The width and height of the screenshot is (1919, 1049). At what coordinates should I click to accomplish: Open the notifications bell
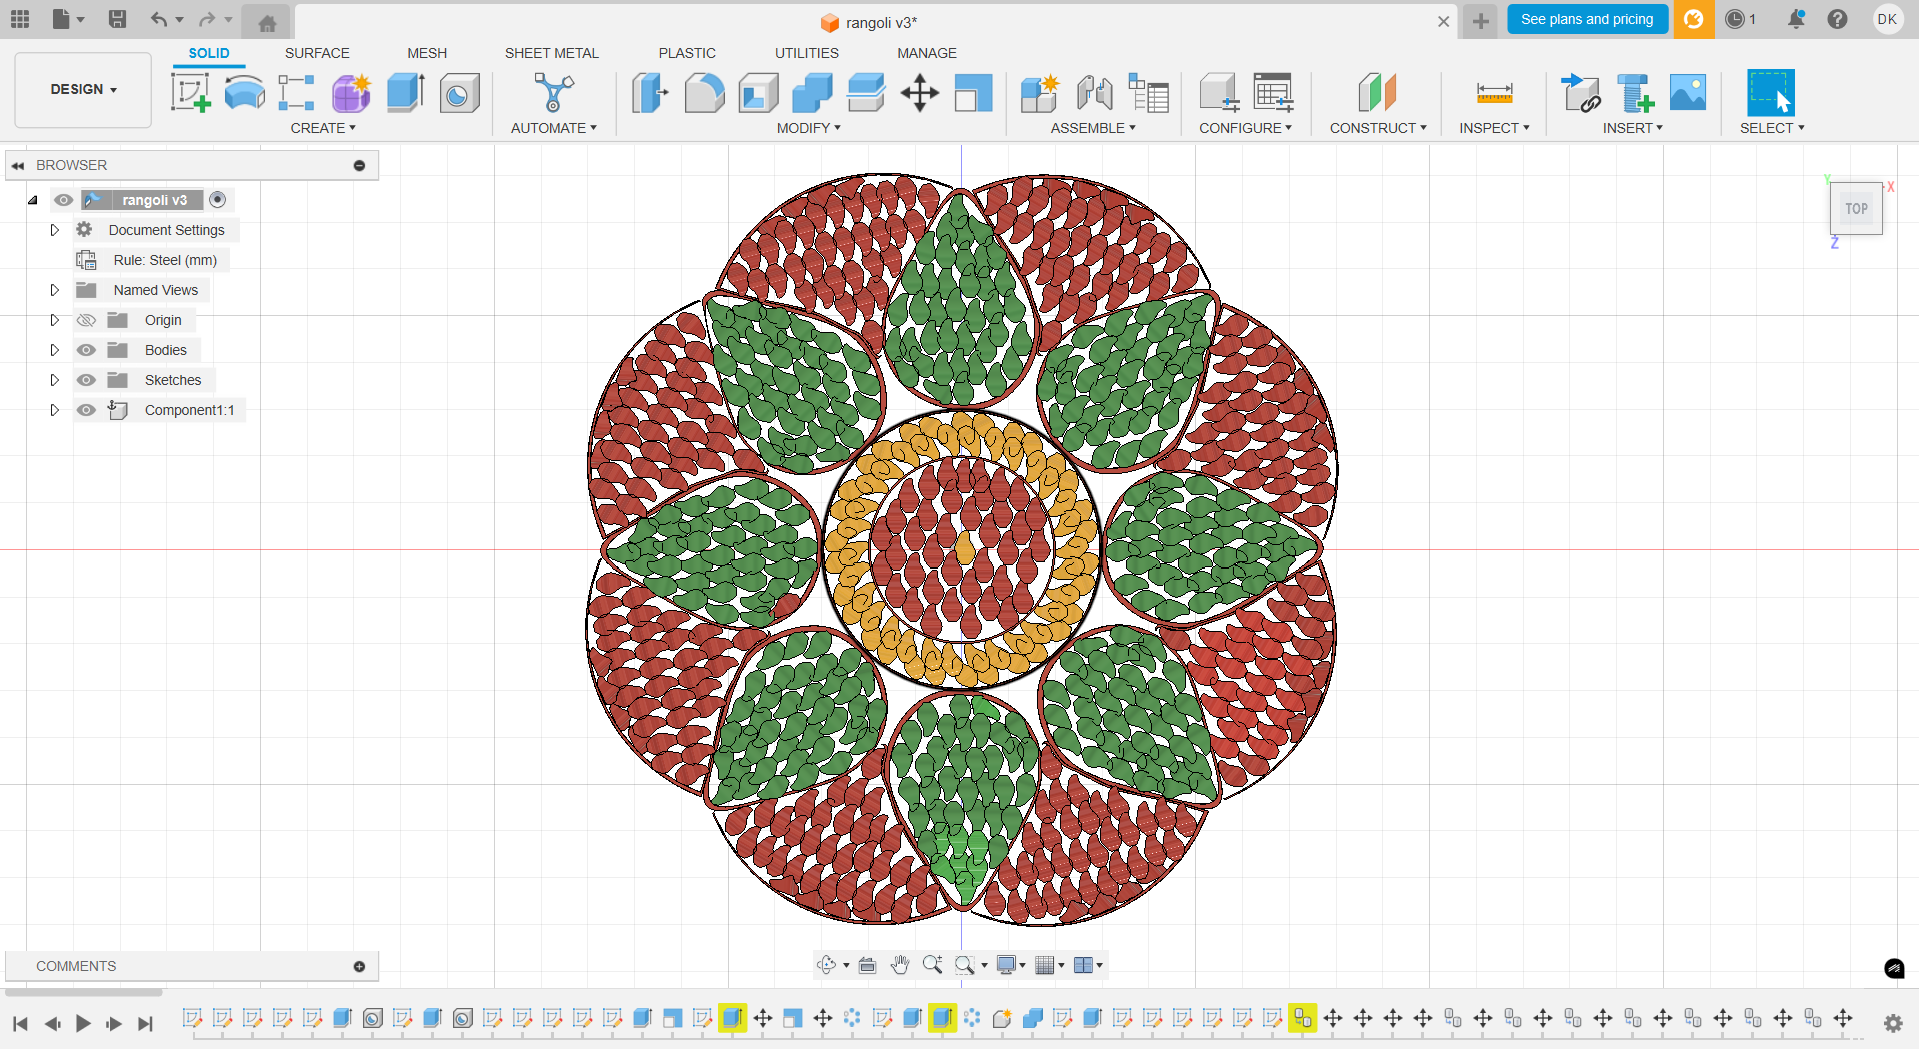(1796, 19)
